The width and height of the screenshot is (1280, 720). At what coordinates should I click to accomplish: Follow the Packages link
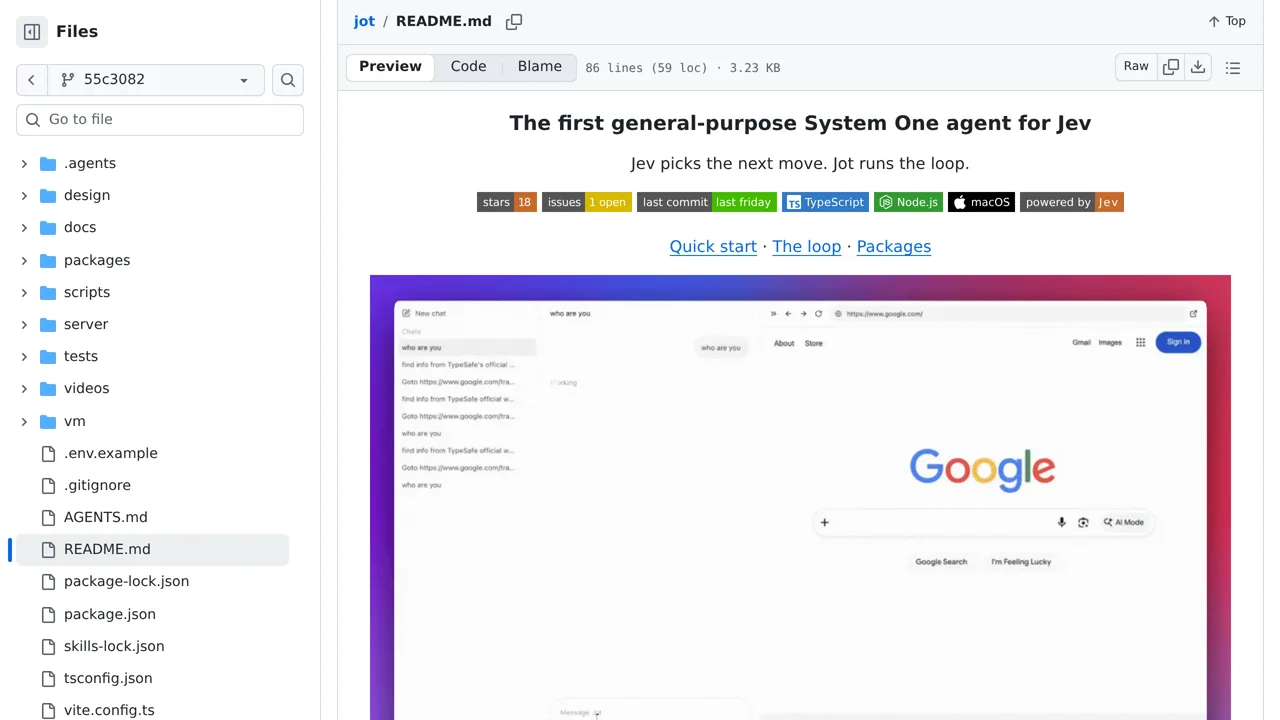click(894, 246)
